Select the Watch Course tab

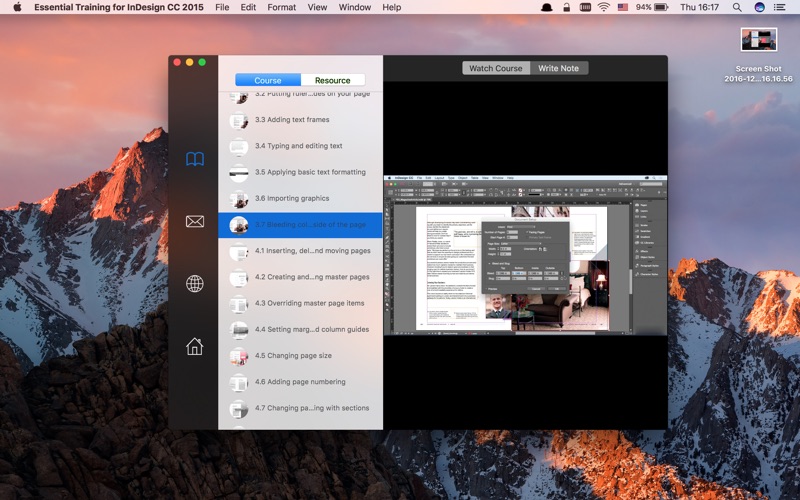[496, 68]
